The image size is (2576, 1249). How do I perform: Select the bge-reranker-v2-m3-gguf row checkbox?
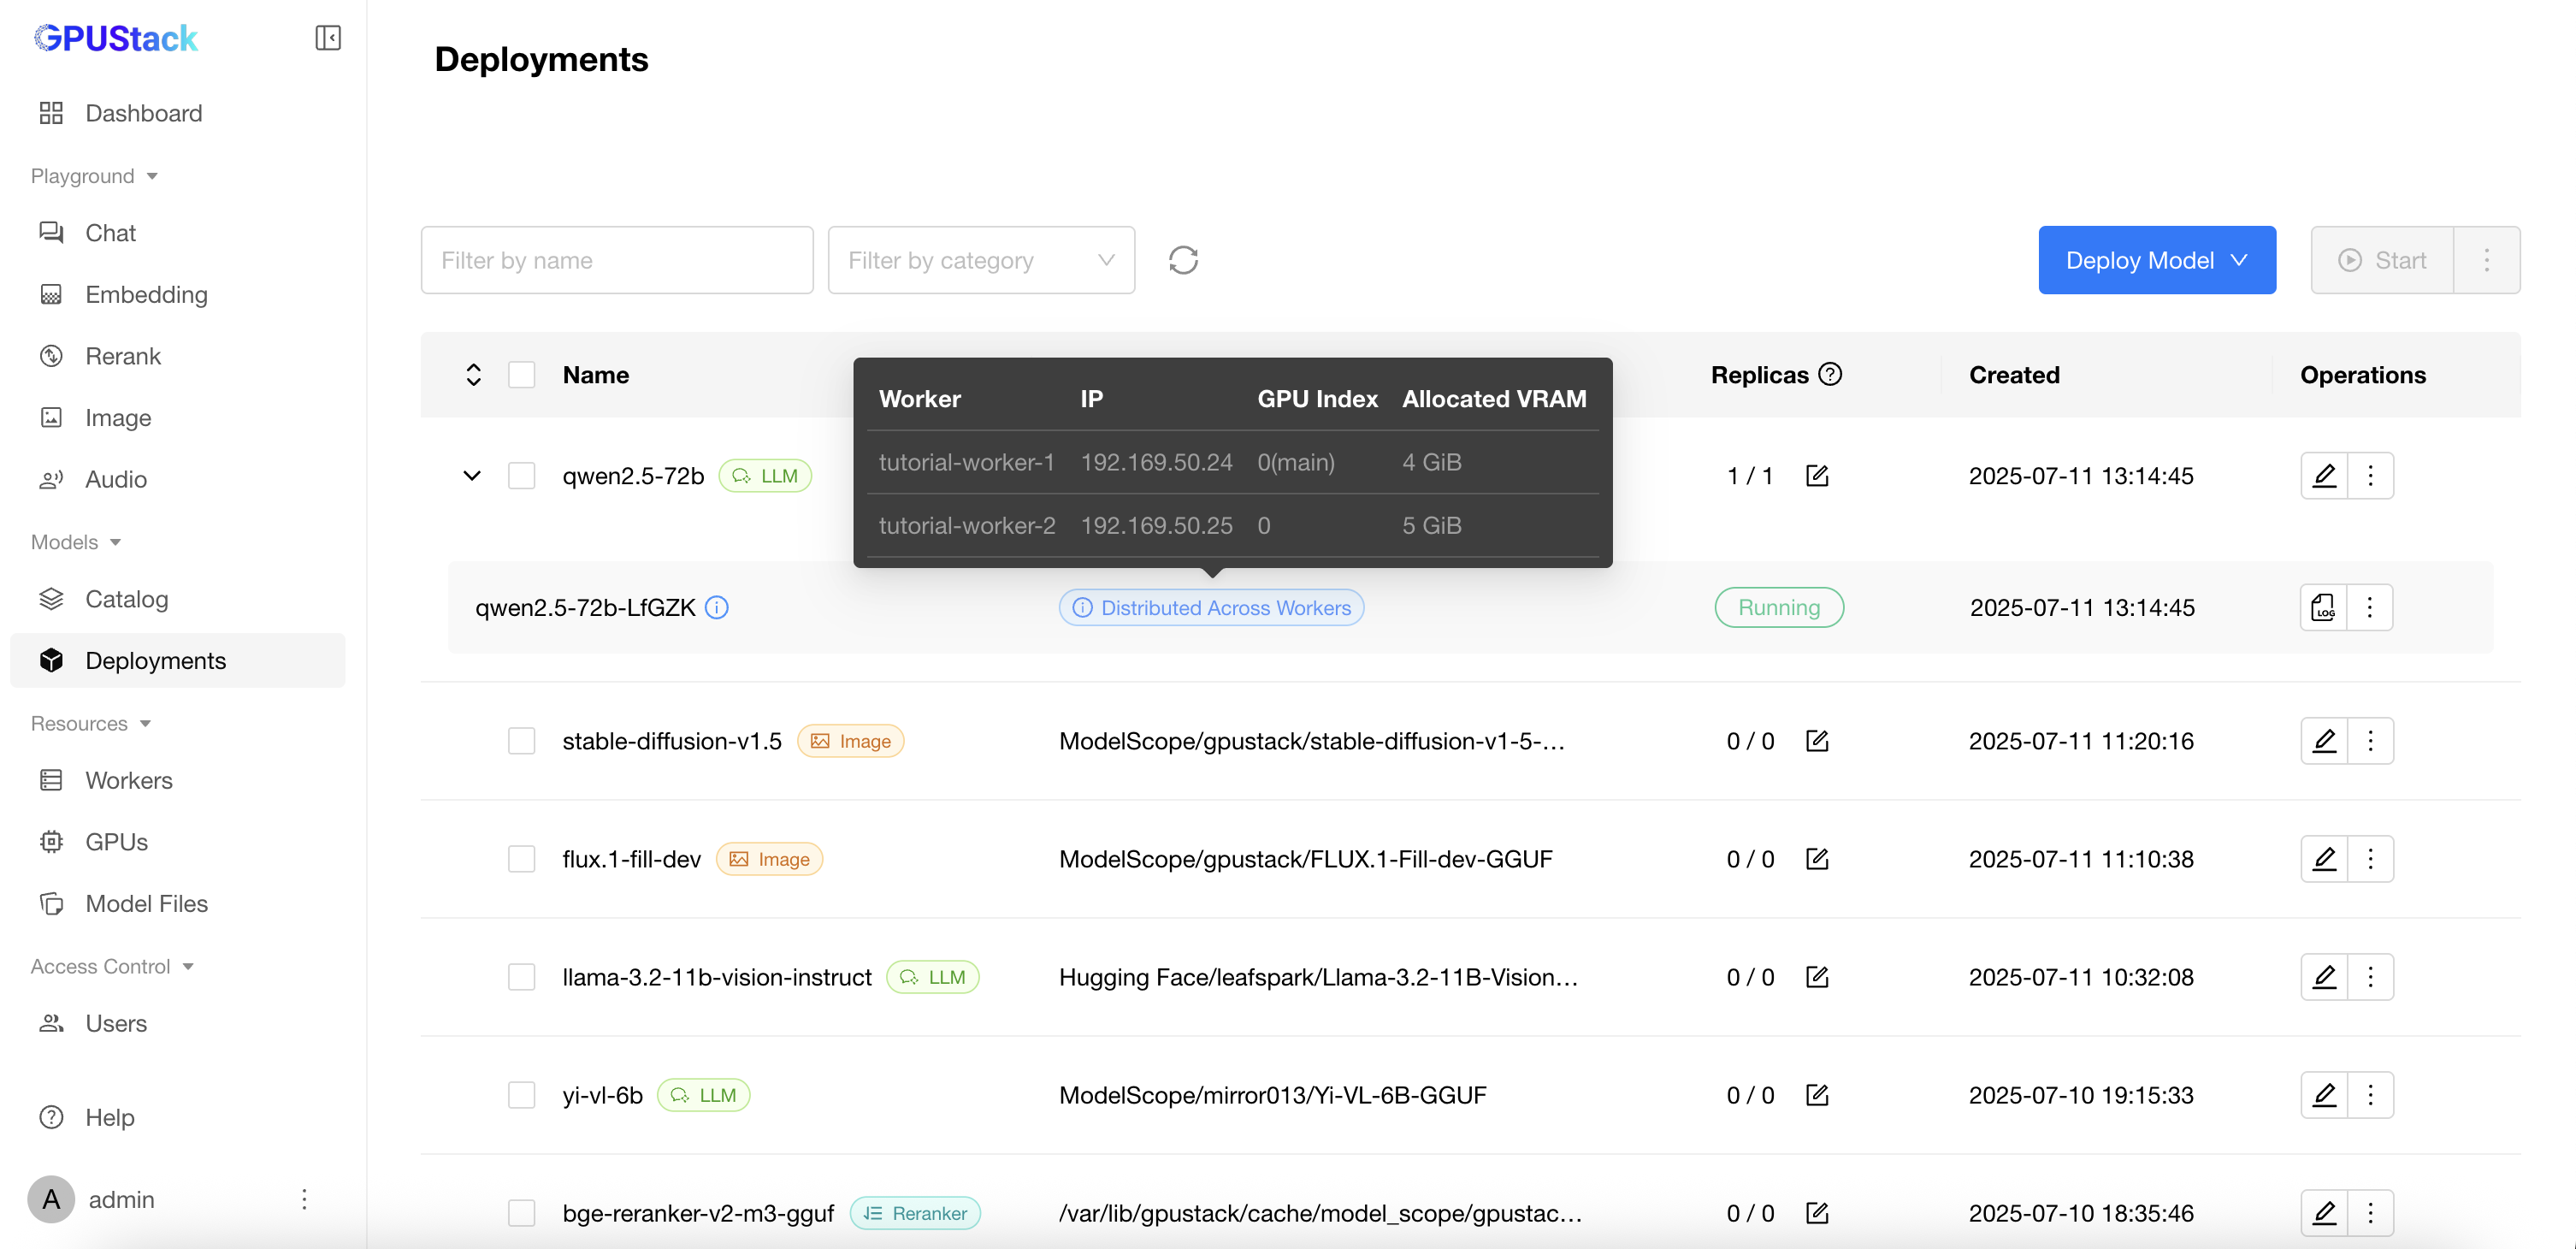(x=521, y=1213)
